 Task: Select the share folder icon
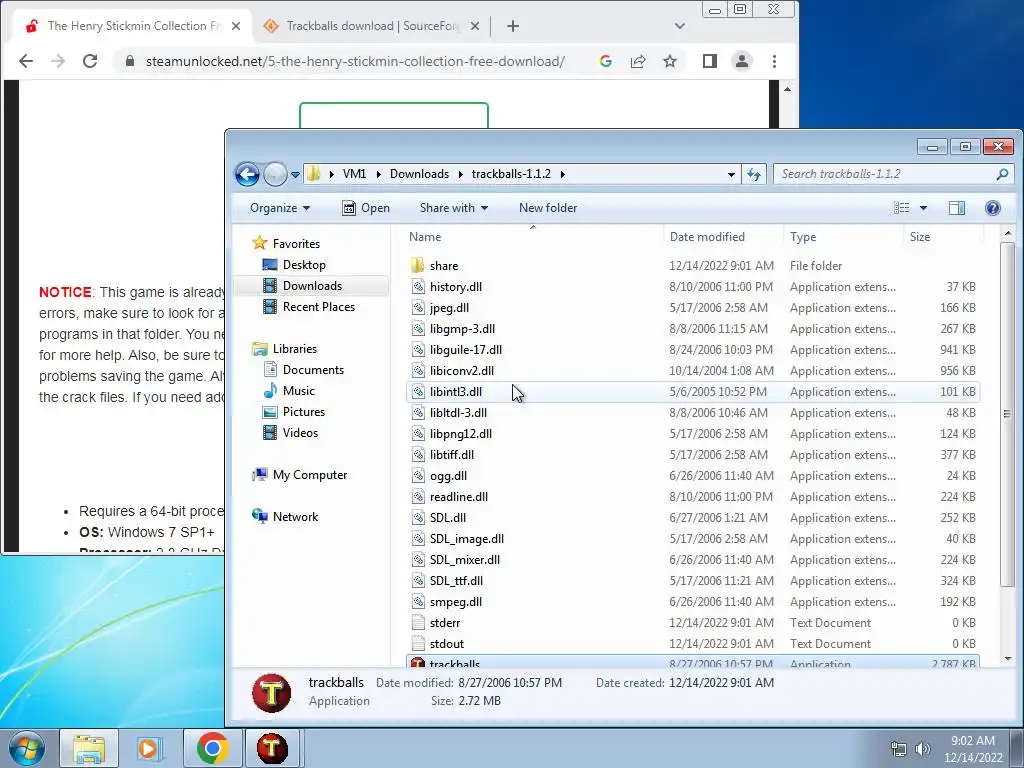click(418, 265)
